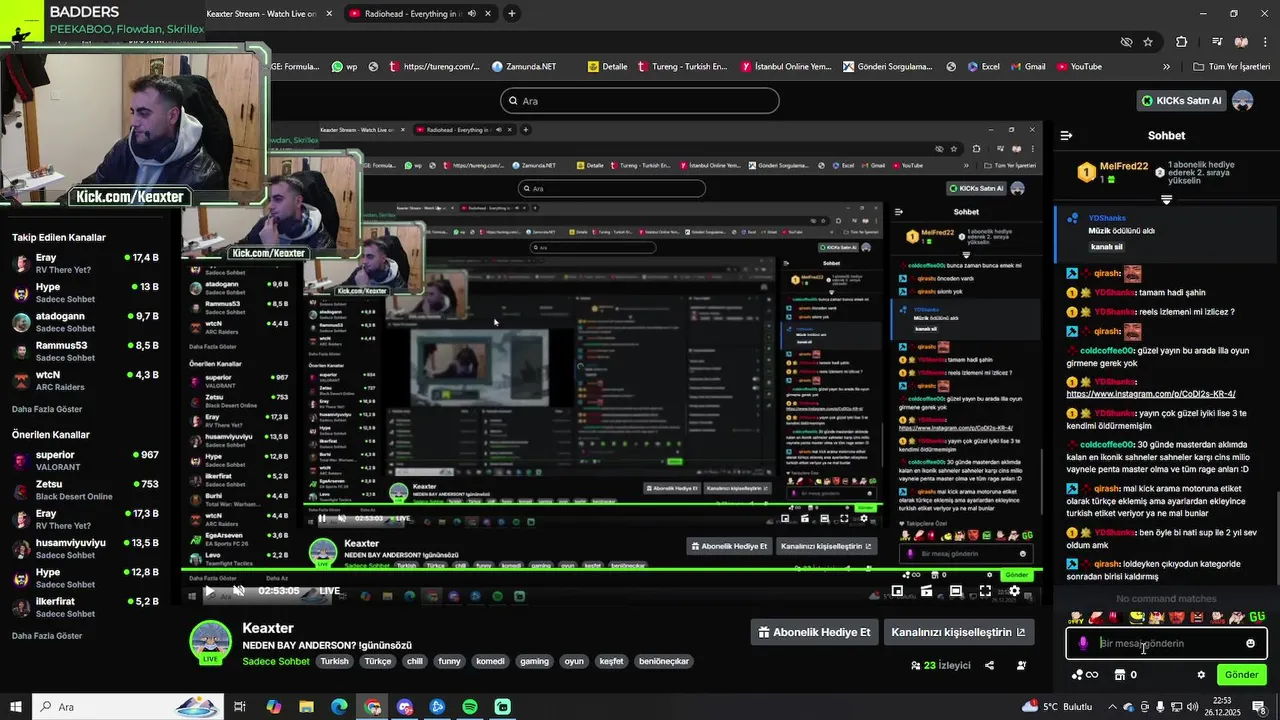Click the user report icon beside share
Image resolution: width=1280 pixels, height=720 pixels.
1021,665
